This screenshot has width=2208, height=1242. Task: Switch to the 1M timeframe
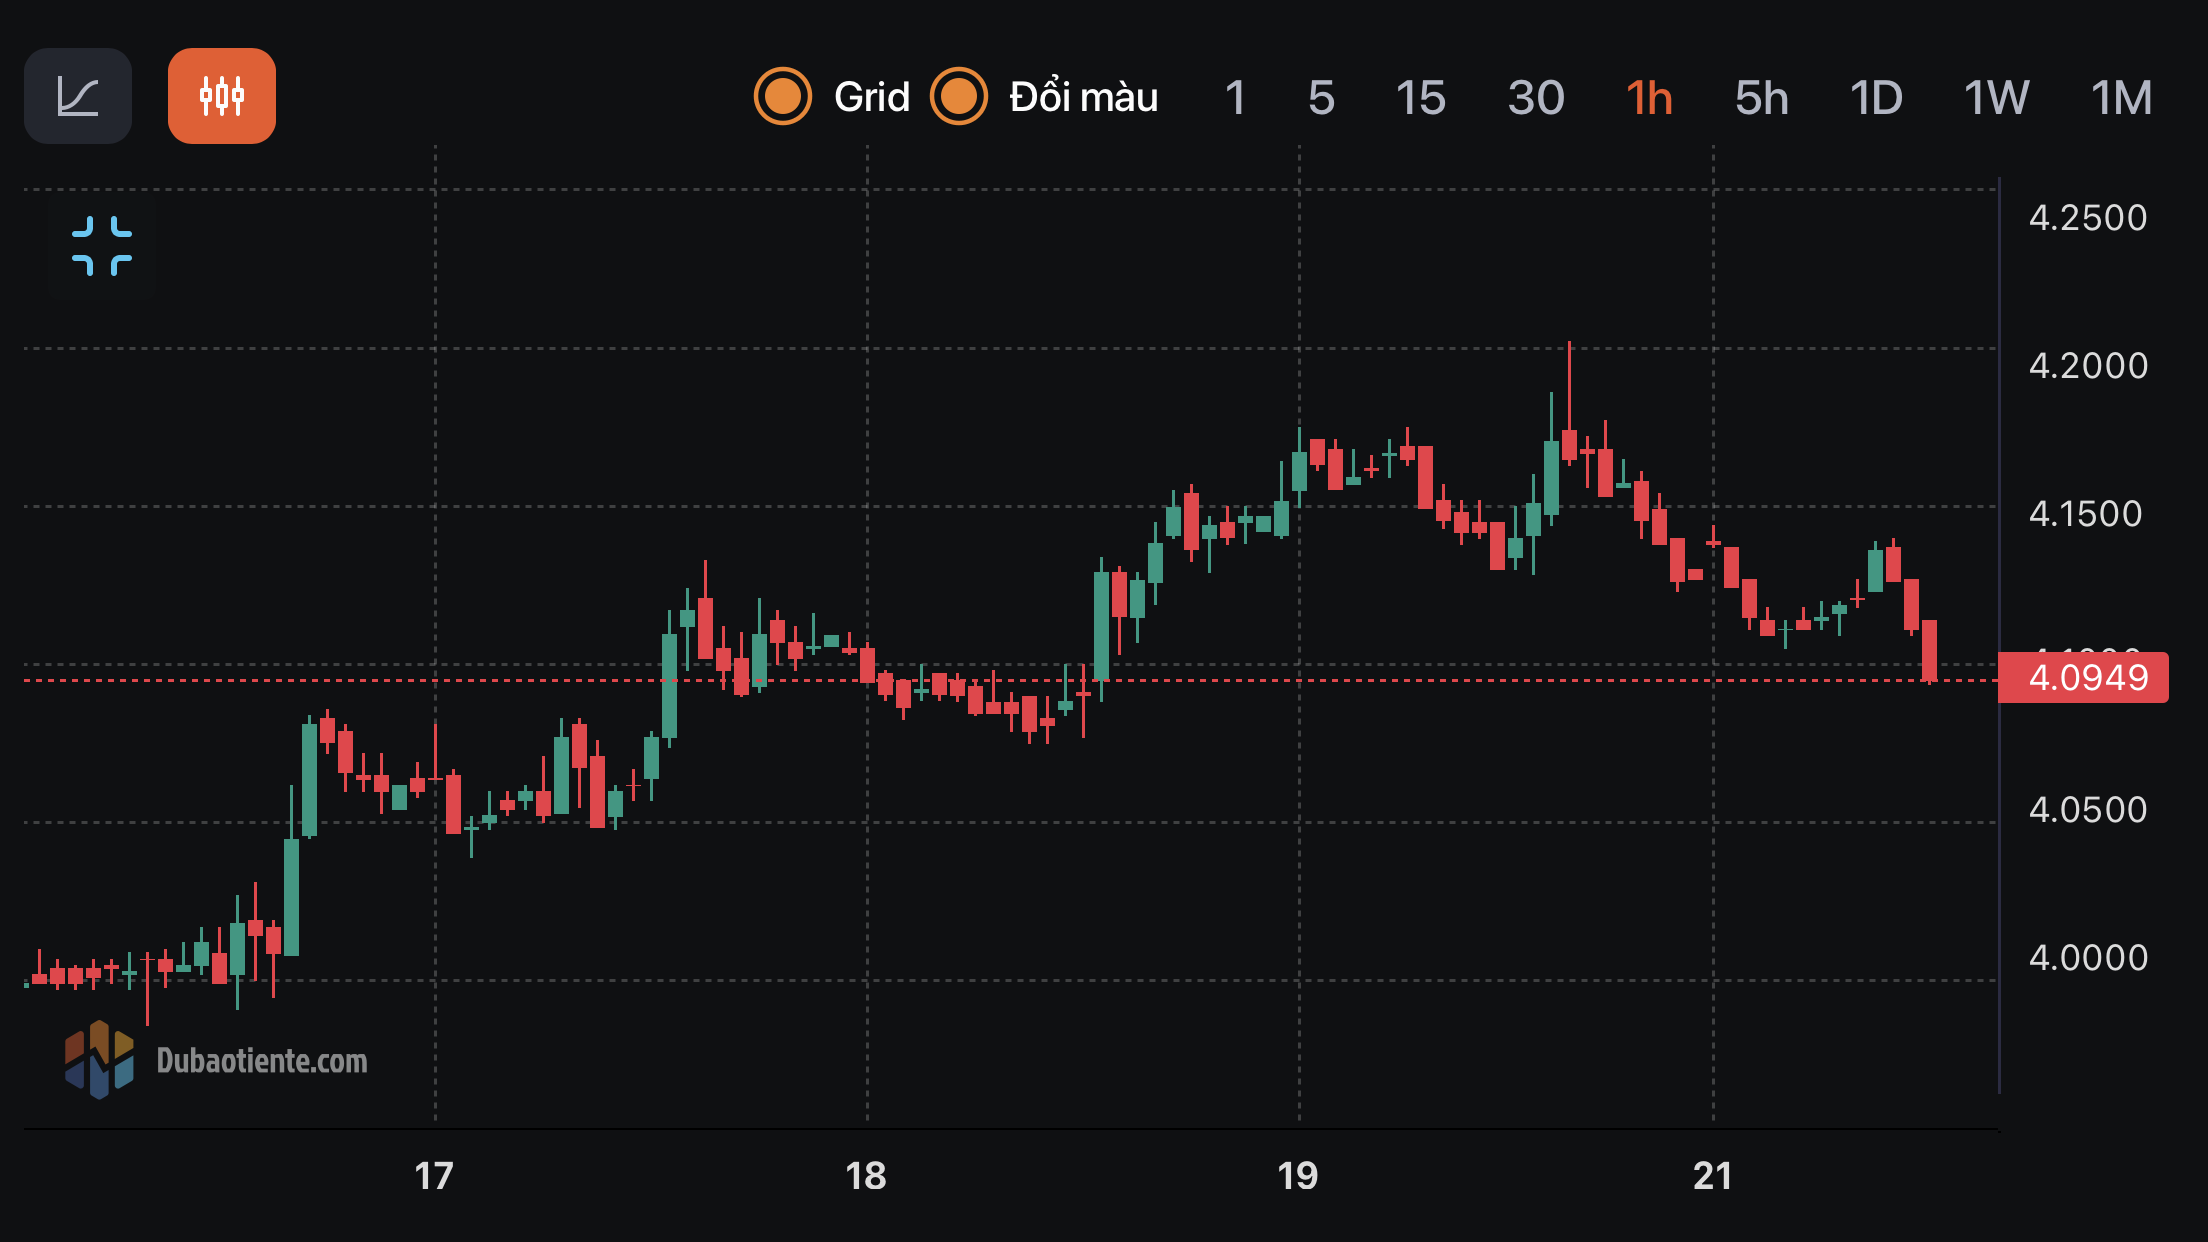(x=2121, y=98)
